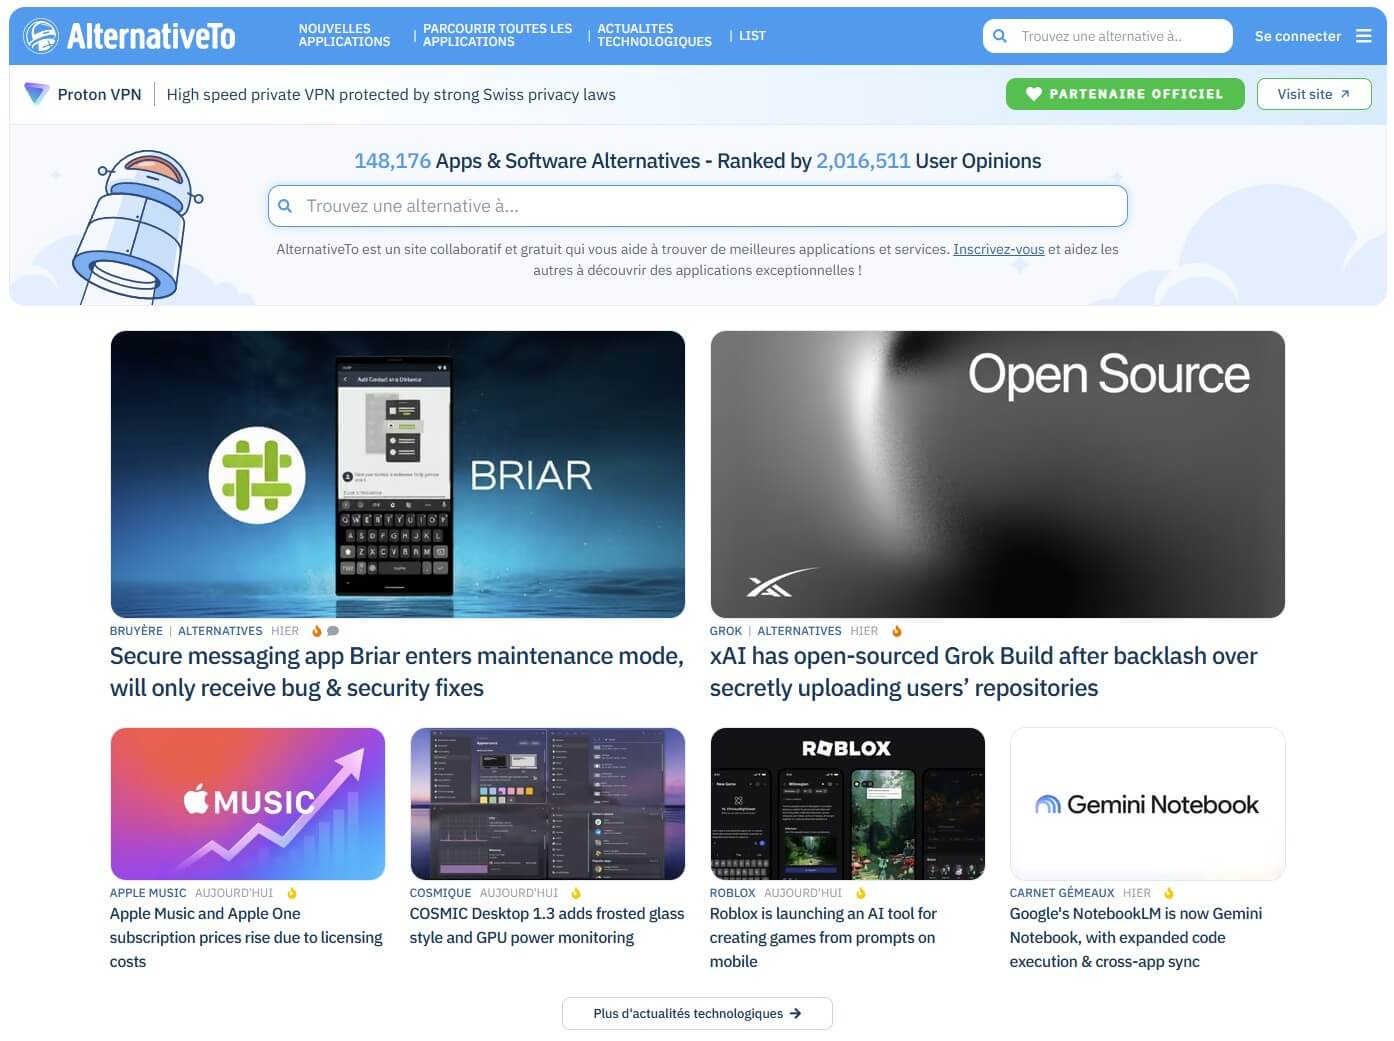Open Nouvelles Applications menu
The image size is (1394, 1041).
pos(344,35)
